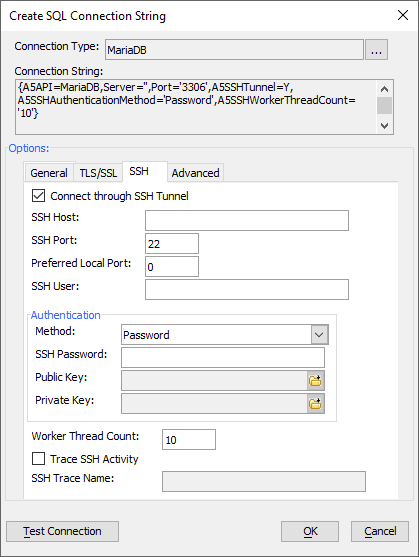This screenshot has width=419, height=557.
Task: Click the Worker Thread Count field
Action: click(x=189, y=439)
